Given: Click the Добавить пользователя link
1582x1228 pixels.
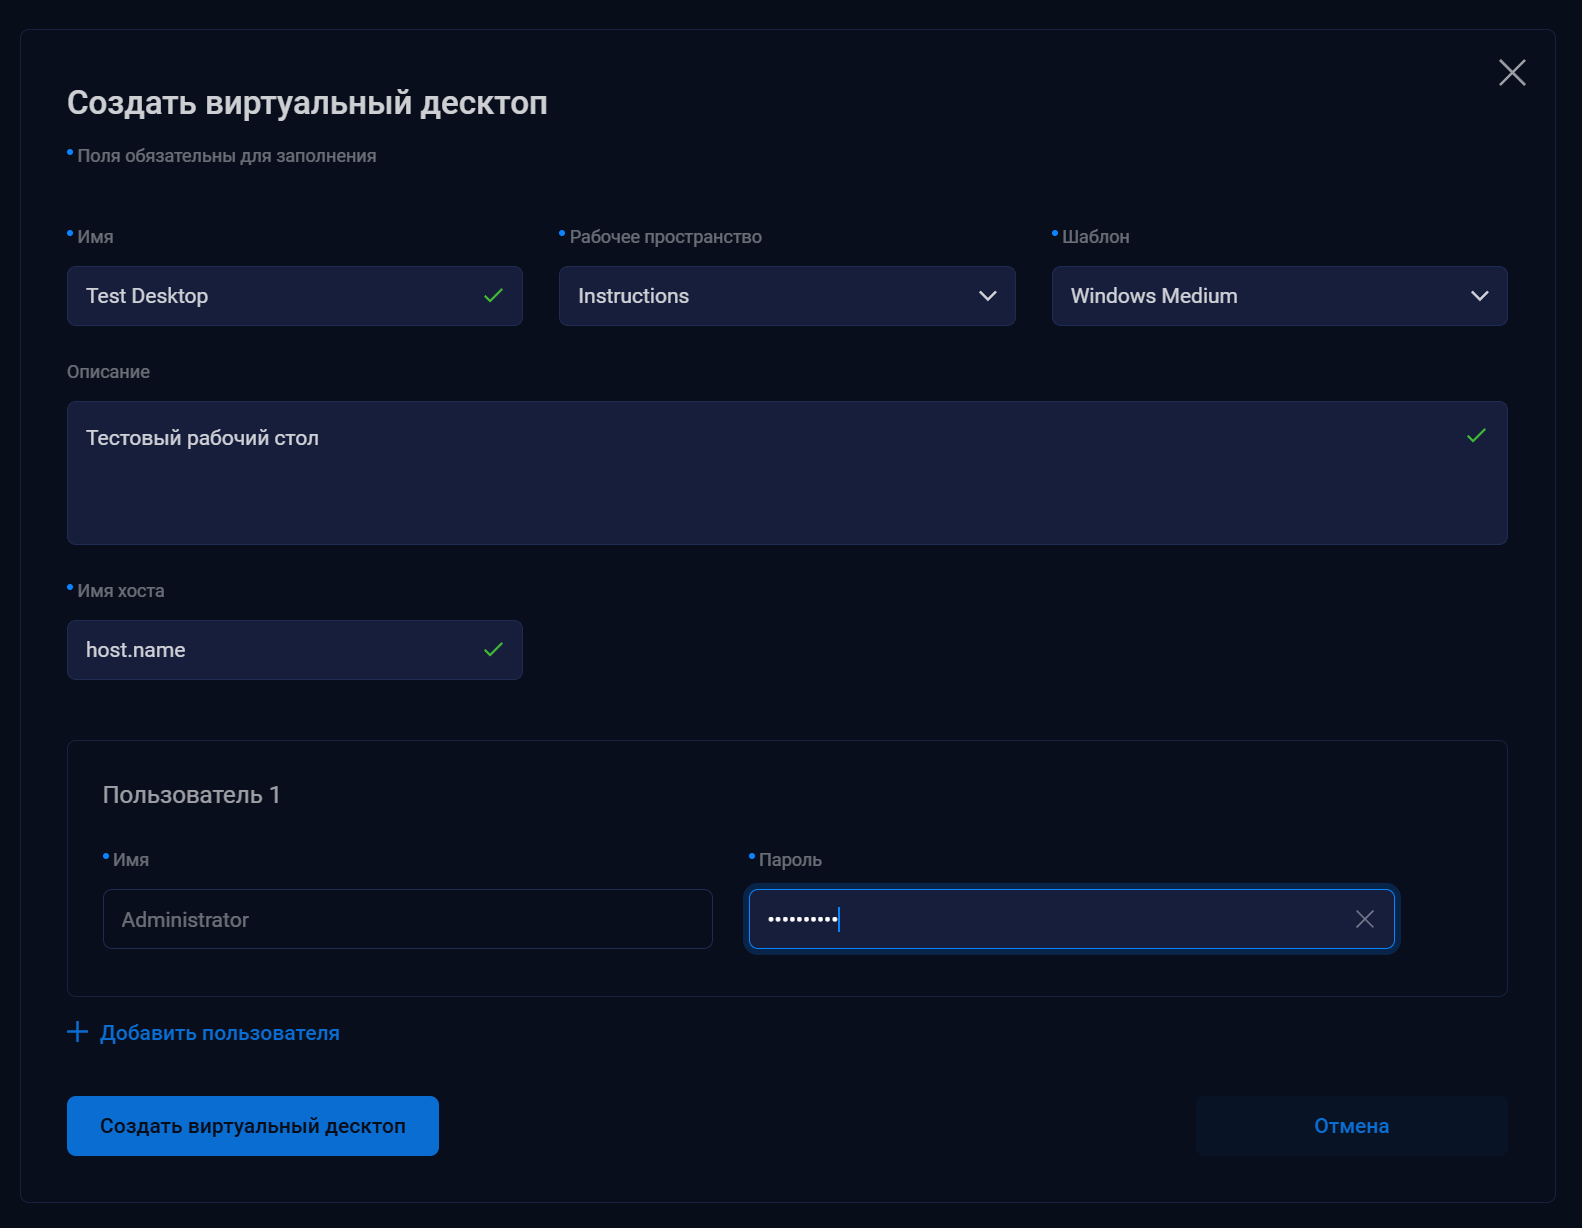Looking at the screenshot, I should point(219,1033).
